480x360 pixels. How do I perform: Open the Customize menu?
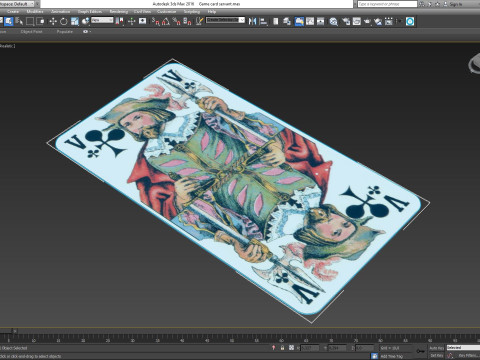(166, 12)
